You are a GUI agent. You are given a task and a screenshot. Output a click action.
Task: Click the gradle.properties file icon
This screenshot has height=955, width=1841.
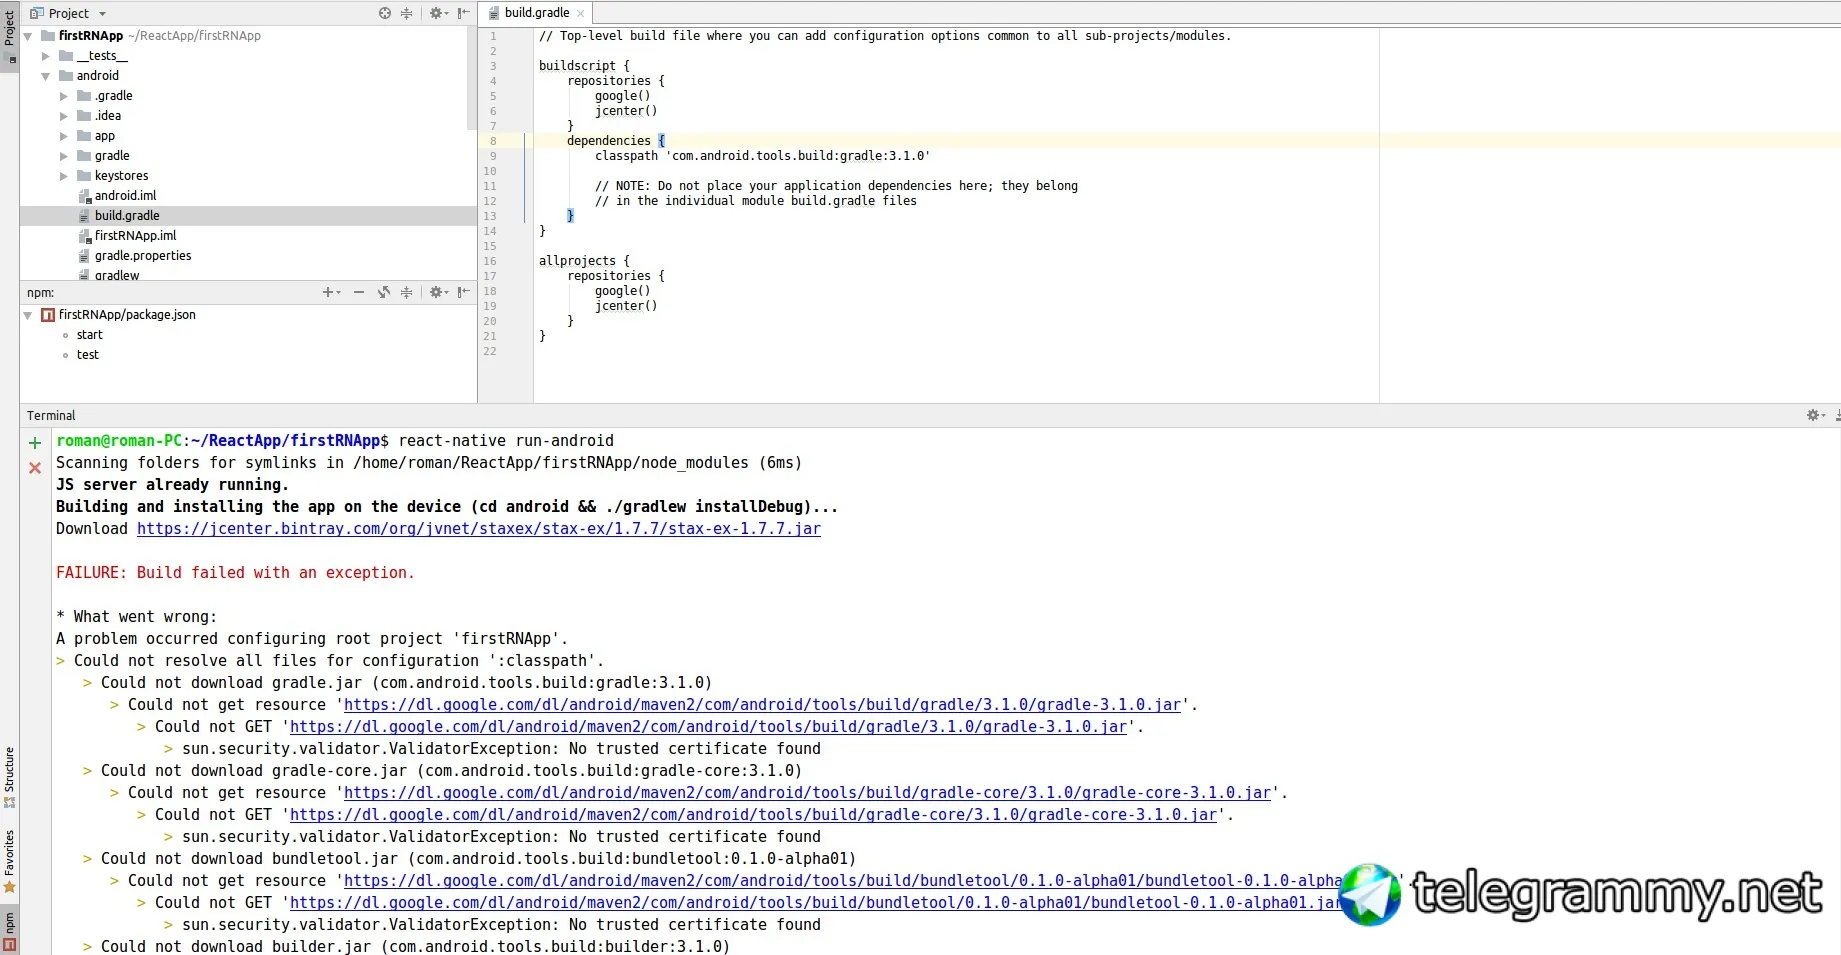(85, 256)
